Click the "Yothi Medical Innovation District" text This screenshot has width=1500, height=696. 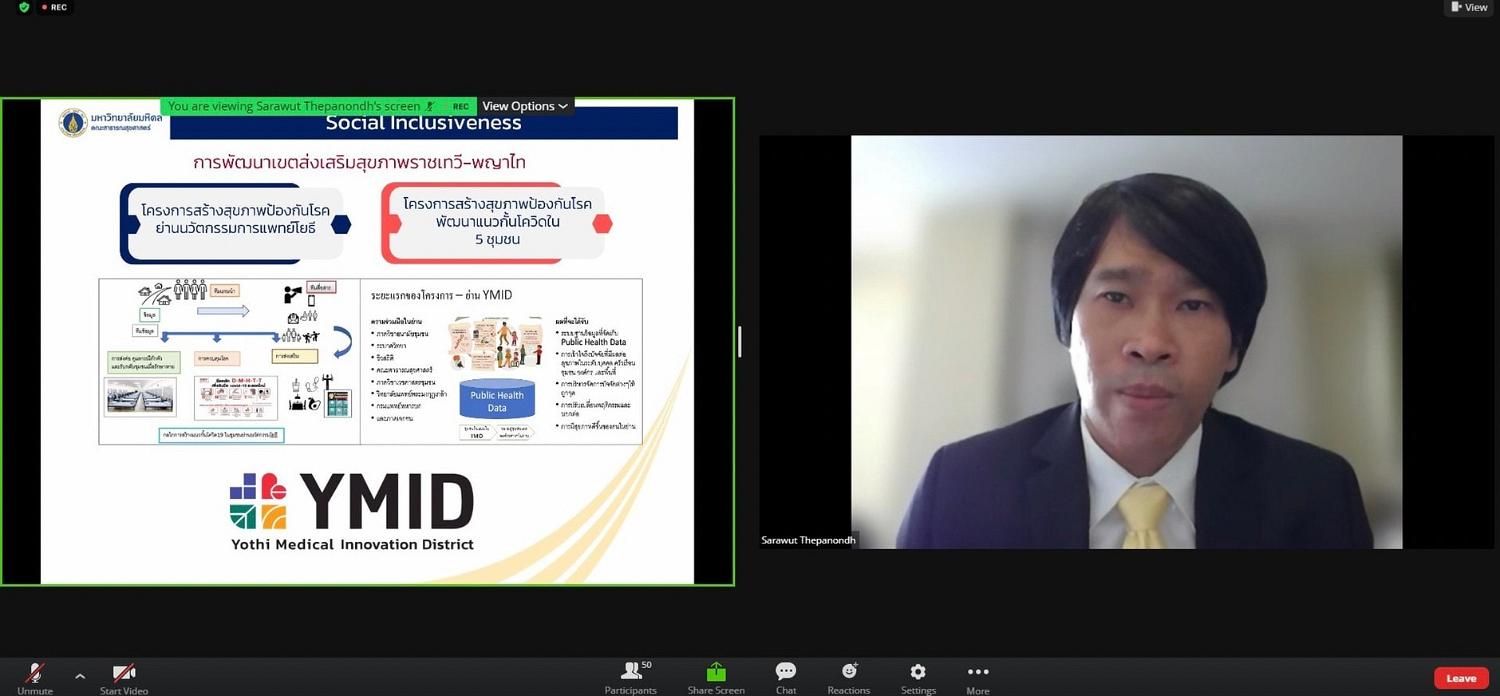pyautogui.click(x=352, y=544)
